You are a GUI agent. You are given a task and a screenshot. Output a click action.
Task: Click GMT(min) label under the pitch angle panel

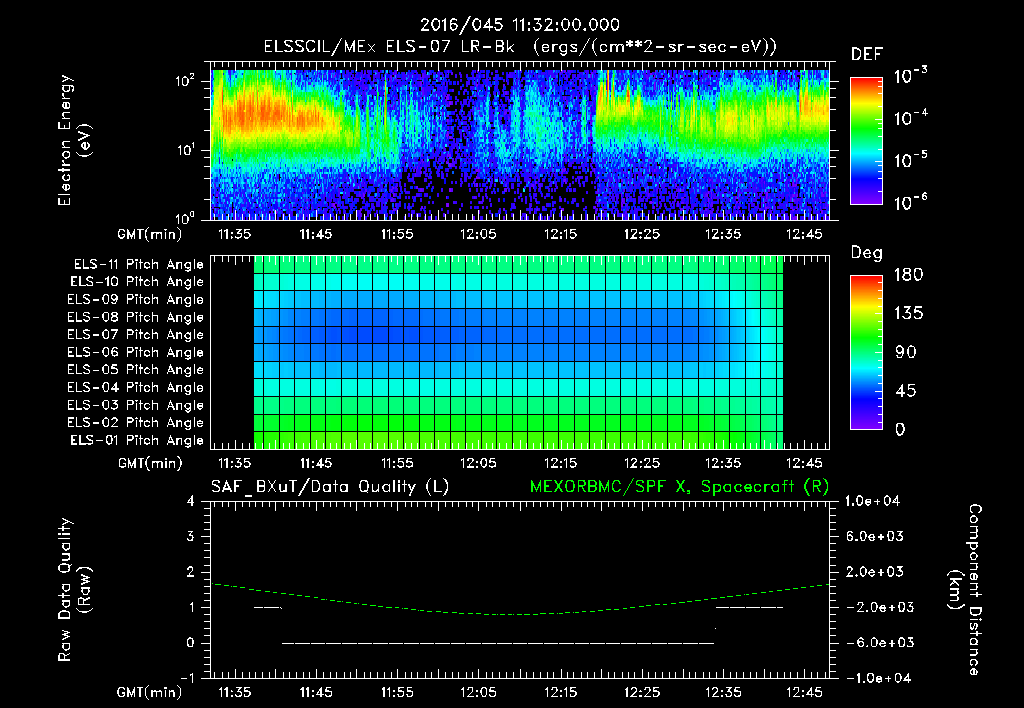pos(150,463)
